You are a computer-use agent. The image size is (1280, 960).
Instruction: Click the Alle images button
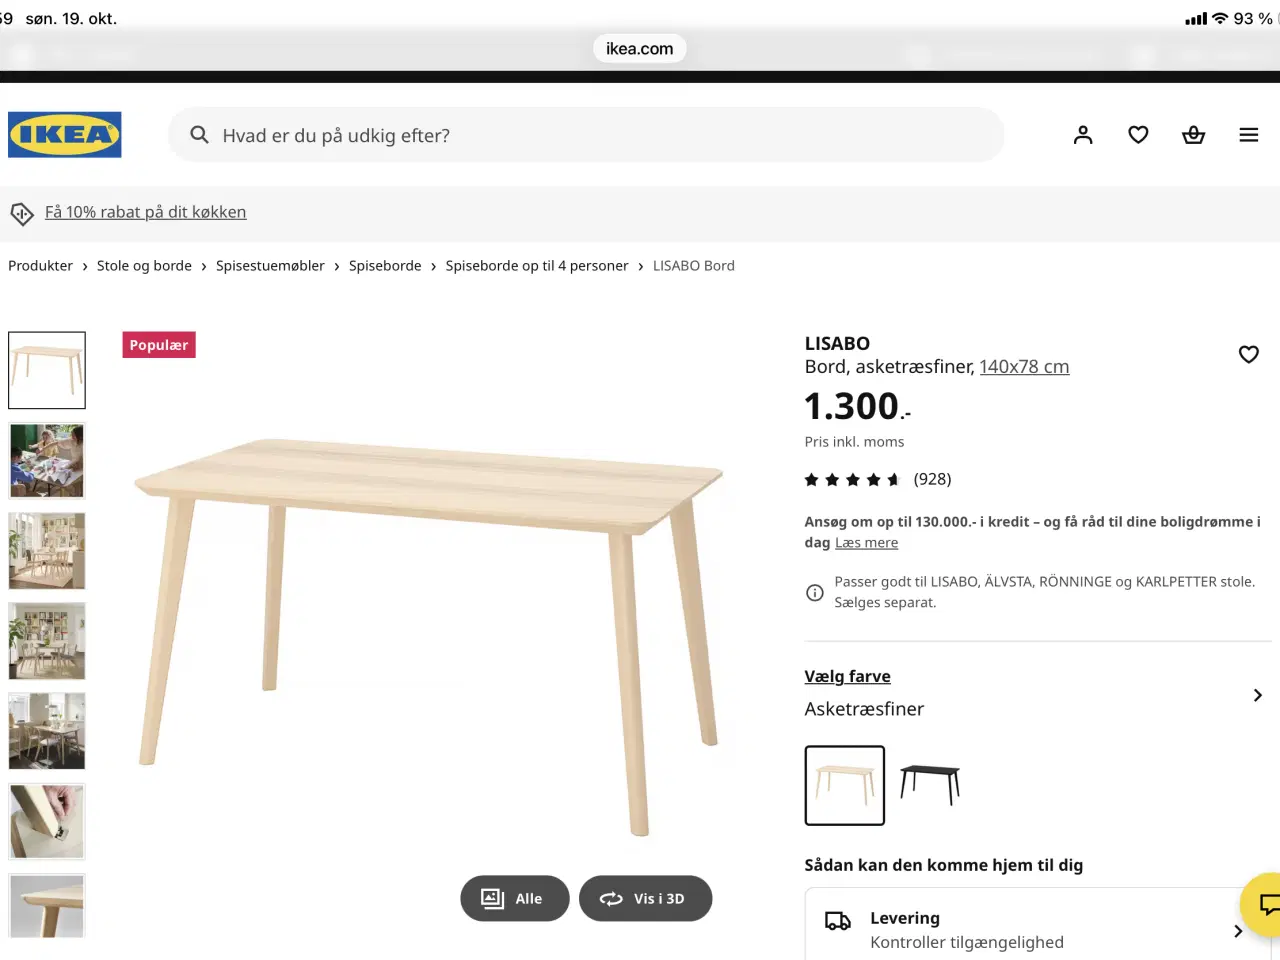[514, 899]
